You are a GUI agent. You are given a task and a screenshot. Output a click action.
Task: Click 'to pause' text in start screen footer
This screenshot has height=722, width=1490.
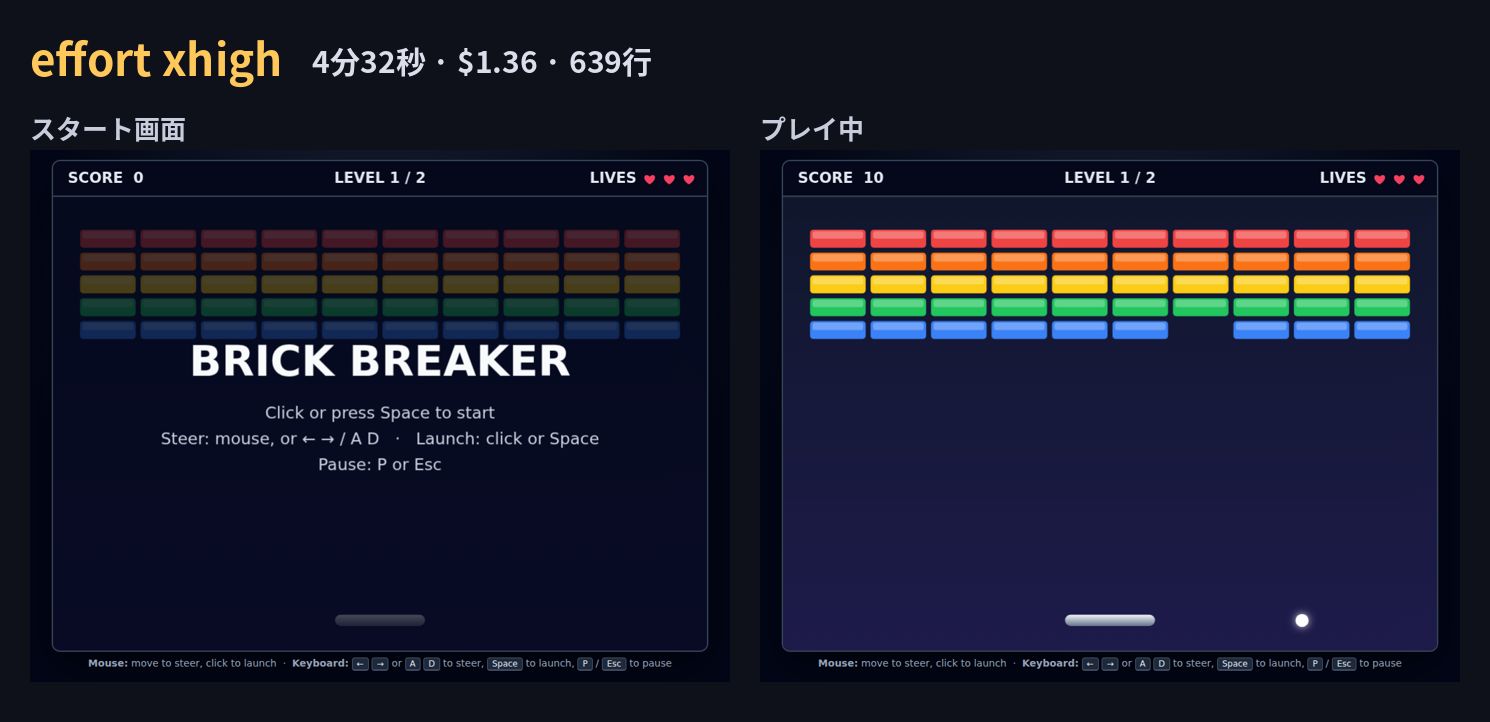(x=651, y=664)
